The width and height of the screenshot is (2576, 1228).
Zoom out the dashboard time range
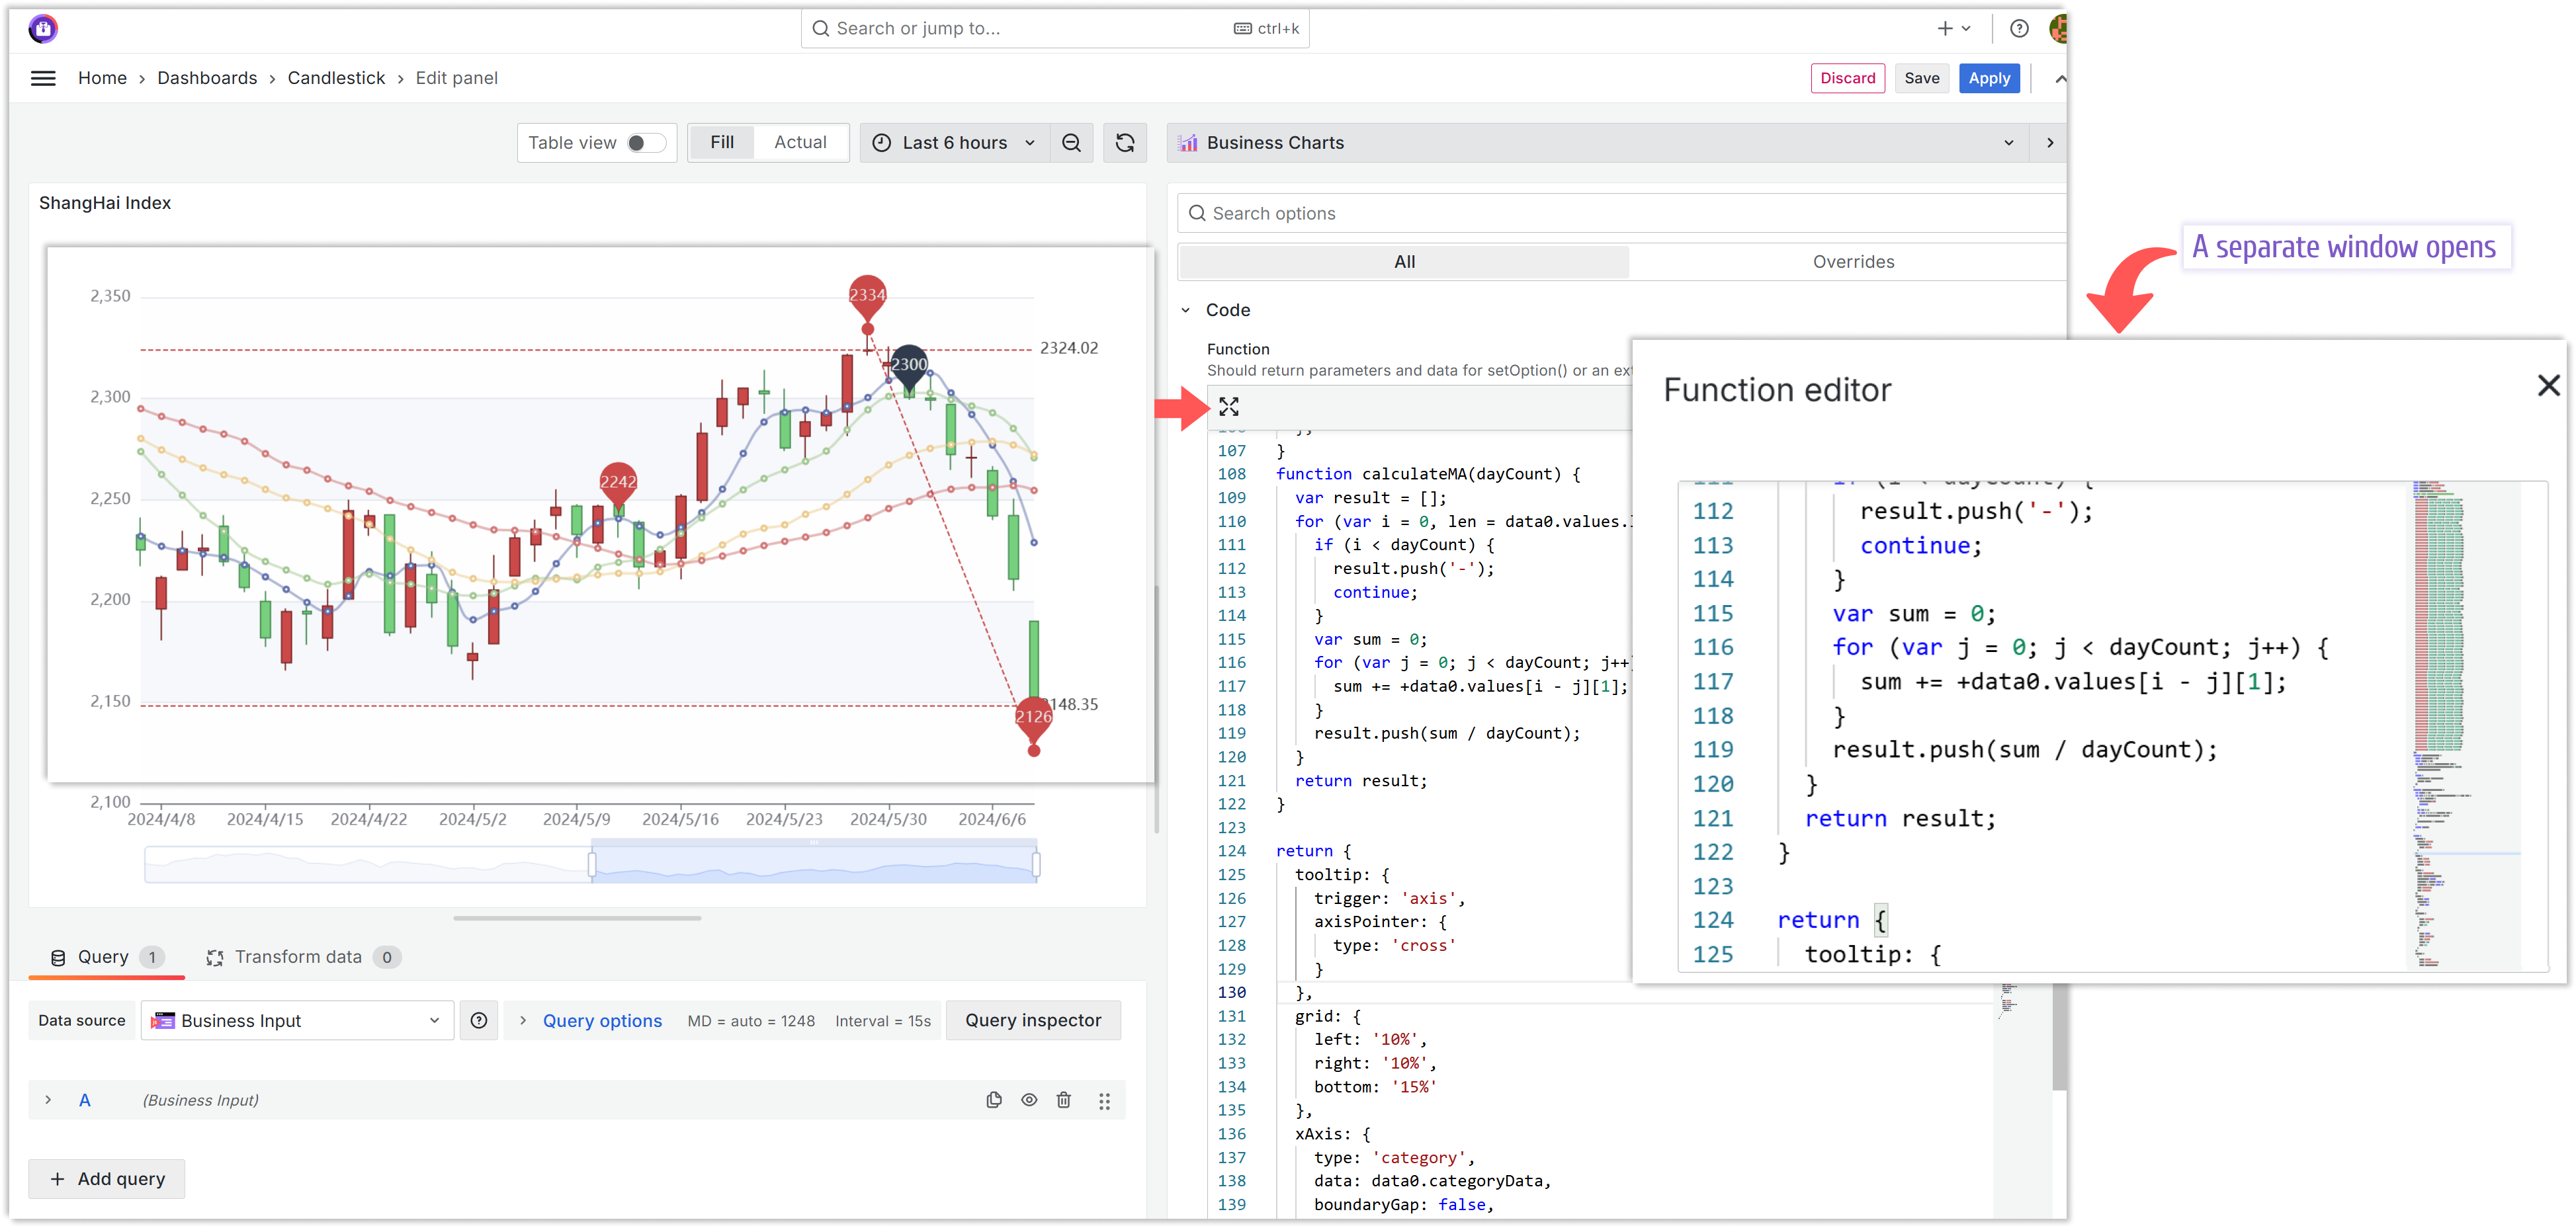(x=1071, y=142)
